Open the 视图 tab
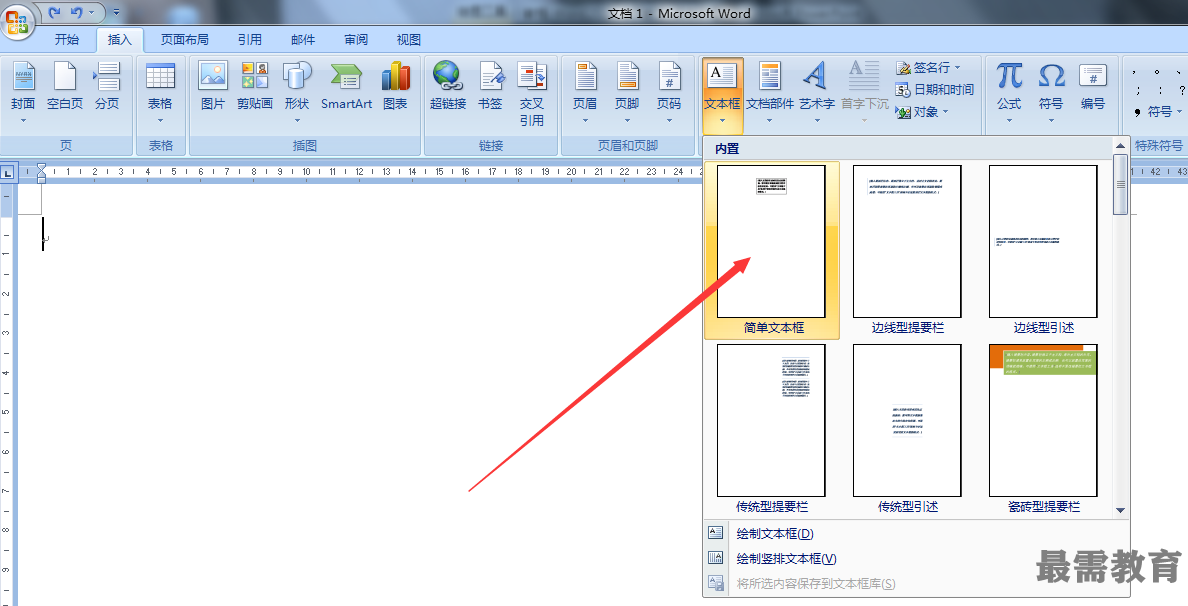The image size is (1188, 606). click(408, 39)
